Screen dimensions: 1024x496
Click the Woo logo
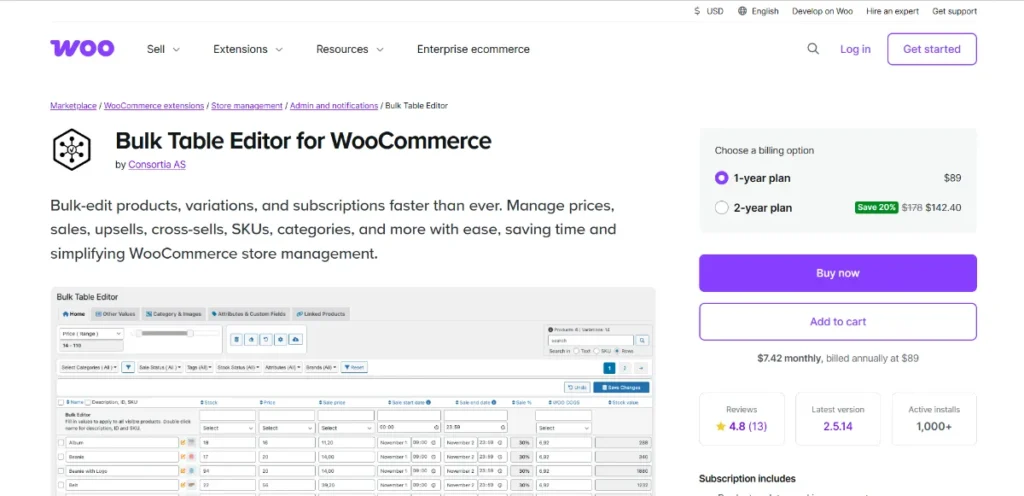[82, 48]
